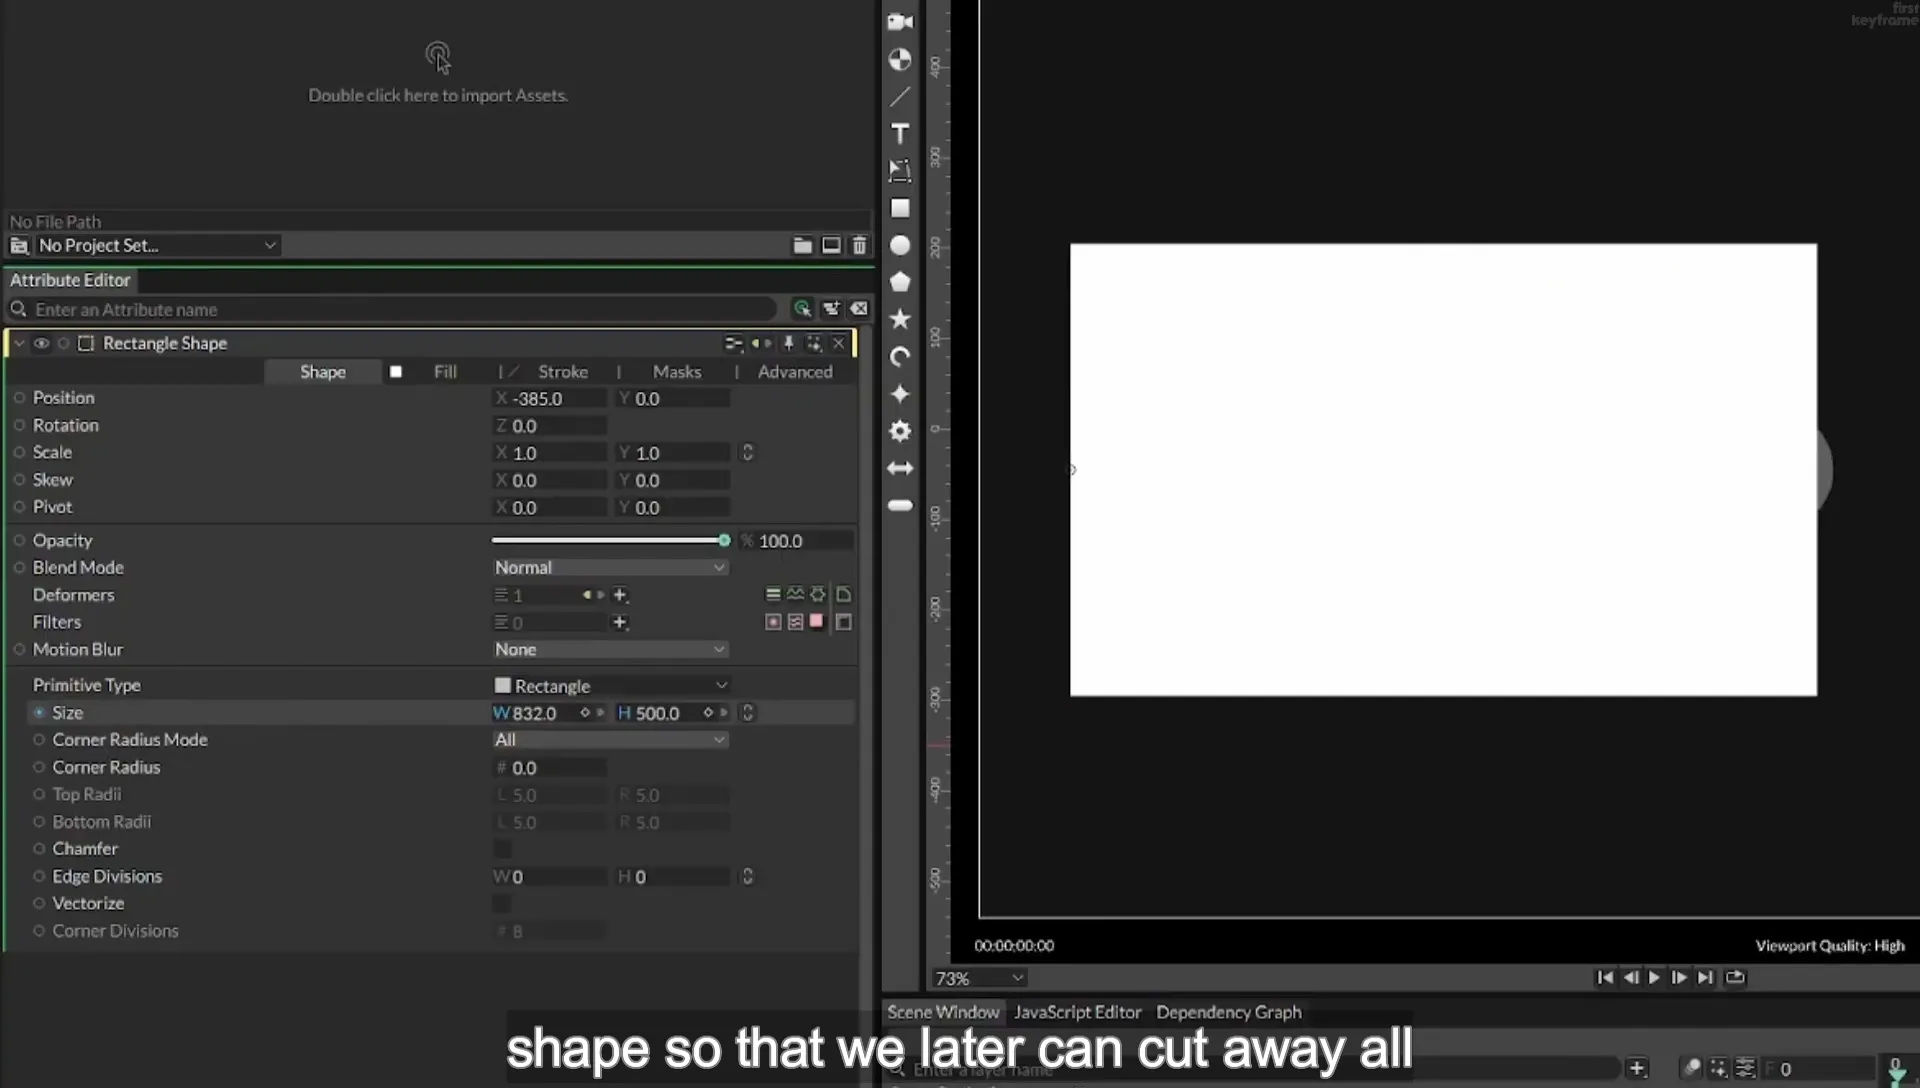The width and height of the screenshot is (1920, 1088).
Task: Open the JavaScript Editor tab
Action: click(x=1077, y=1012)
